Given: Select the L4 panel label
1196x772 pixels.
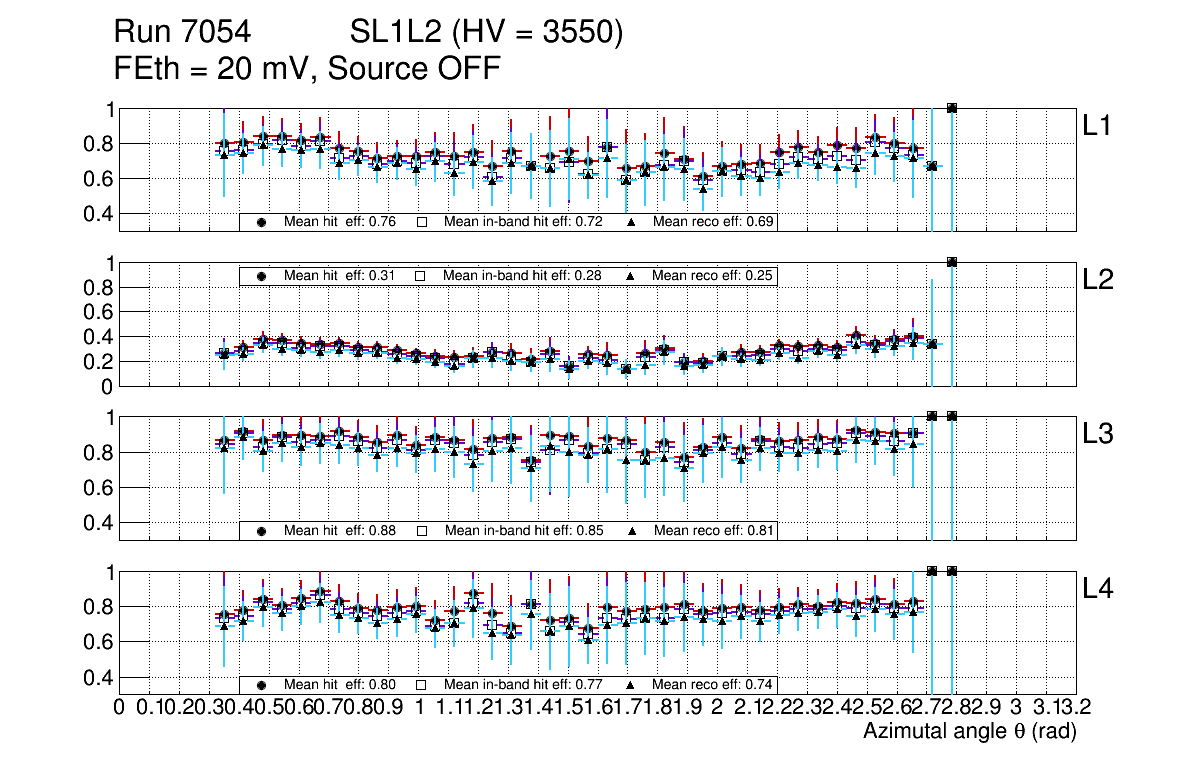Looking at the screenshot, I should [x=1098, y=589].
